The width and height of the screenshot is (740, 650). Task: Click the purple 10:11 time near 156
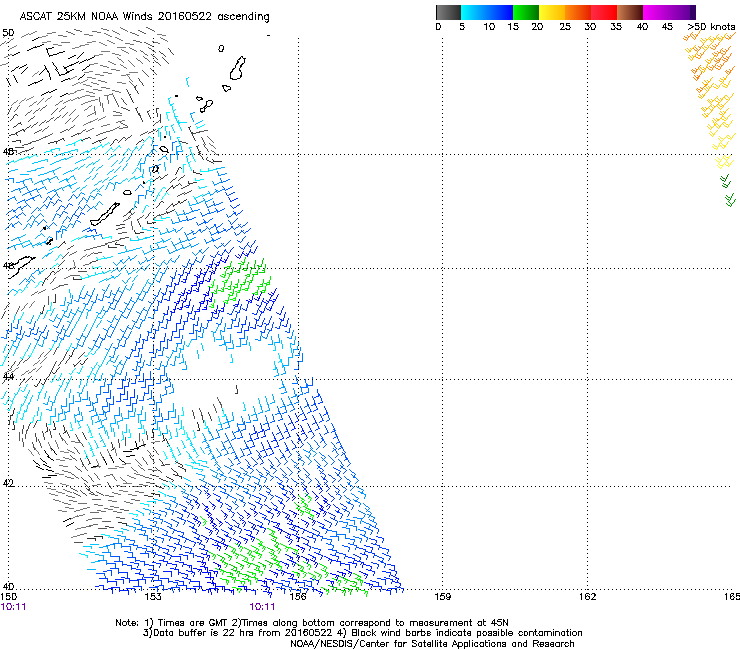(262, 607)
